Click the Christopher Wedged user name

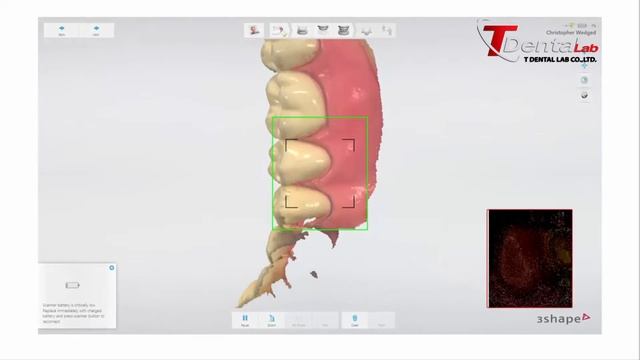(571, 32)
